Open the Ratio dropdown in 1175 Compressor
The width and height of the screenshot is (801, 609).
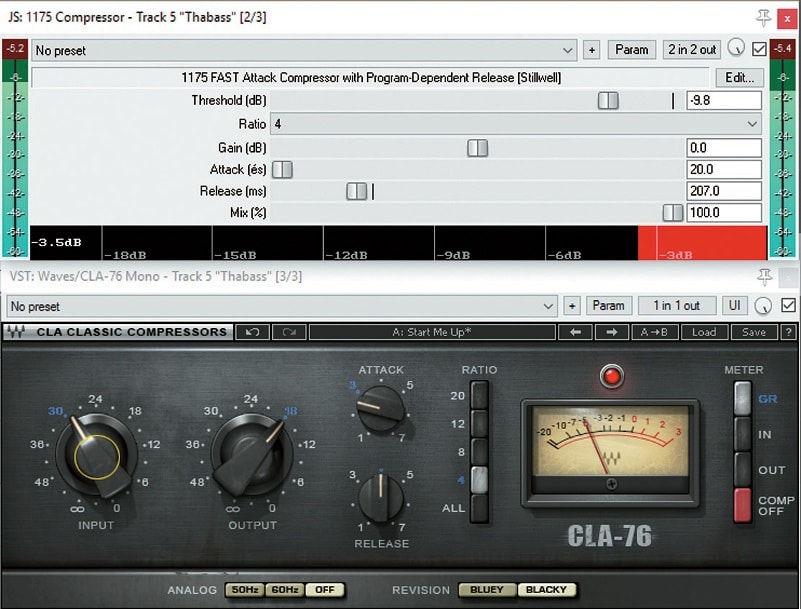click(515, 124)
